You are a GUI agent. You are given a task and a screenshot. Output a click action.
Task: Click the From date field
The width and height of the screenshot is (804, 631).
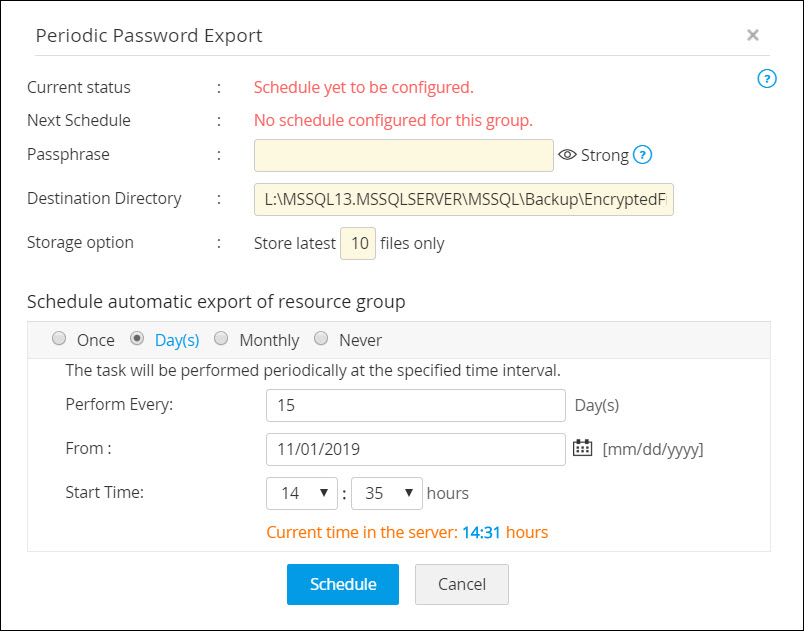click(416, 449)
